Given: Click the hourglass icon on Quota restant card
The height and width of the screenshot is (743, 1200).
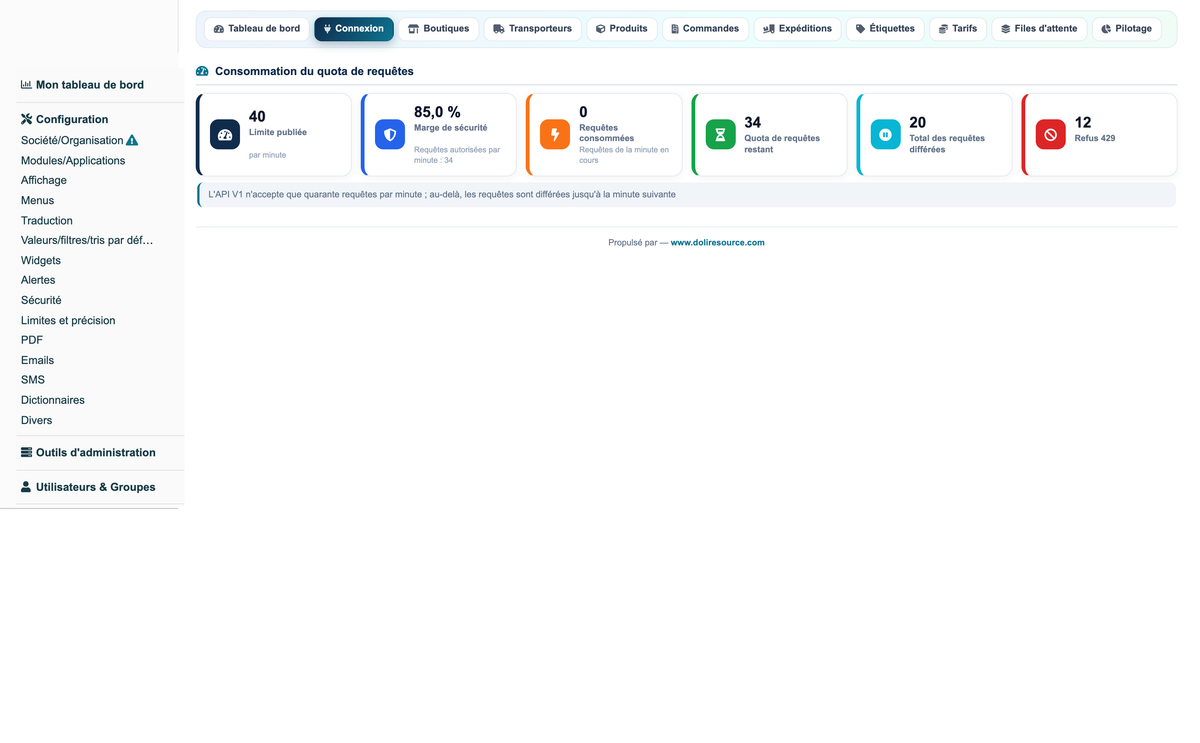Looking at the screenshot, I should (x=721, y=134).
